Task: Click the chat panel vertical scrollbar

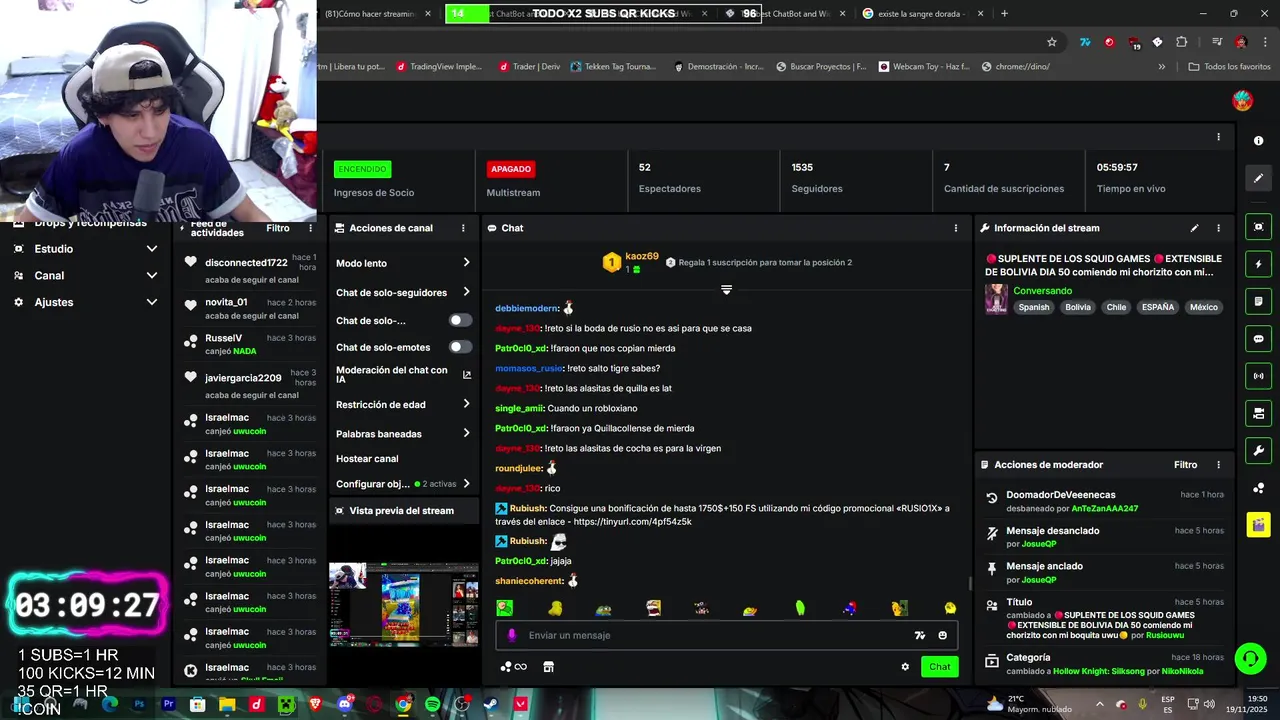Action: pos(969,584)
